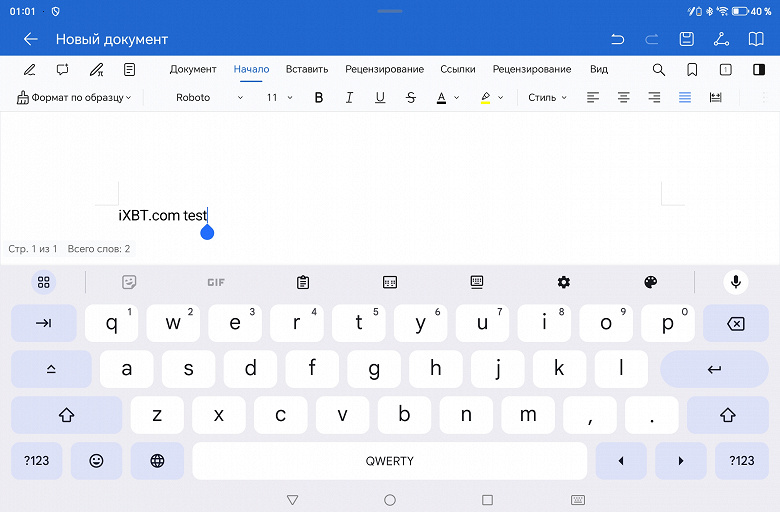Open the bookmark icon in ribbon
The image size is (780, 512).
tap(692, 70)
